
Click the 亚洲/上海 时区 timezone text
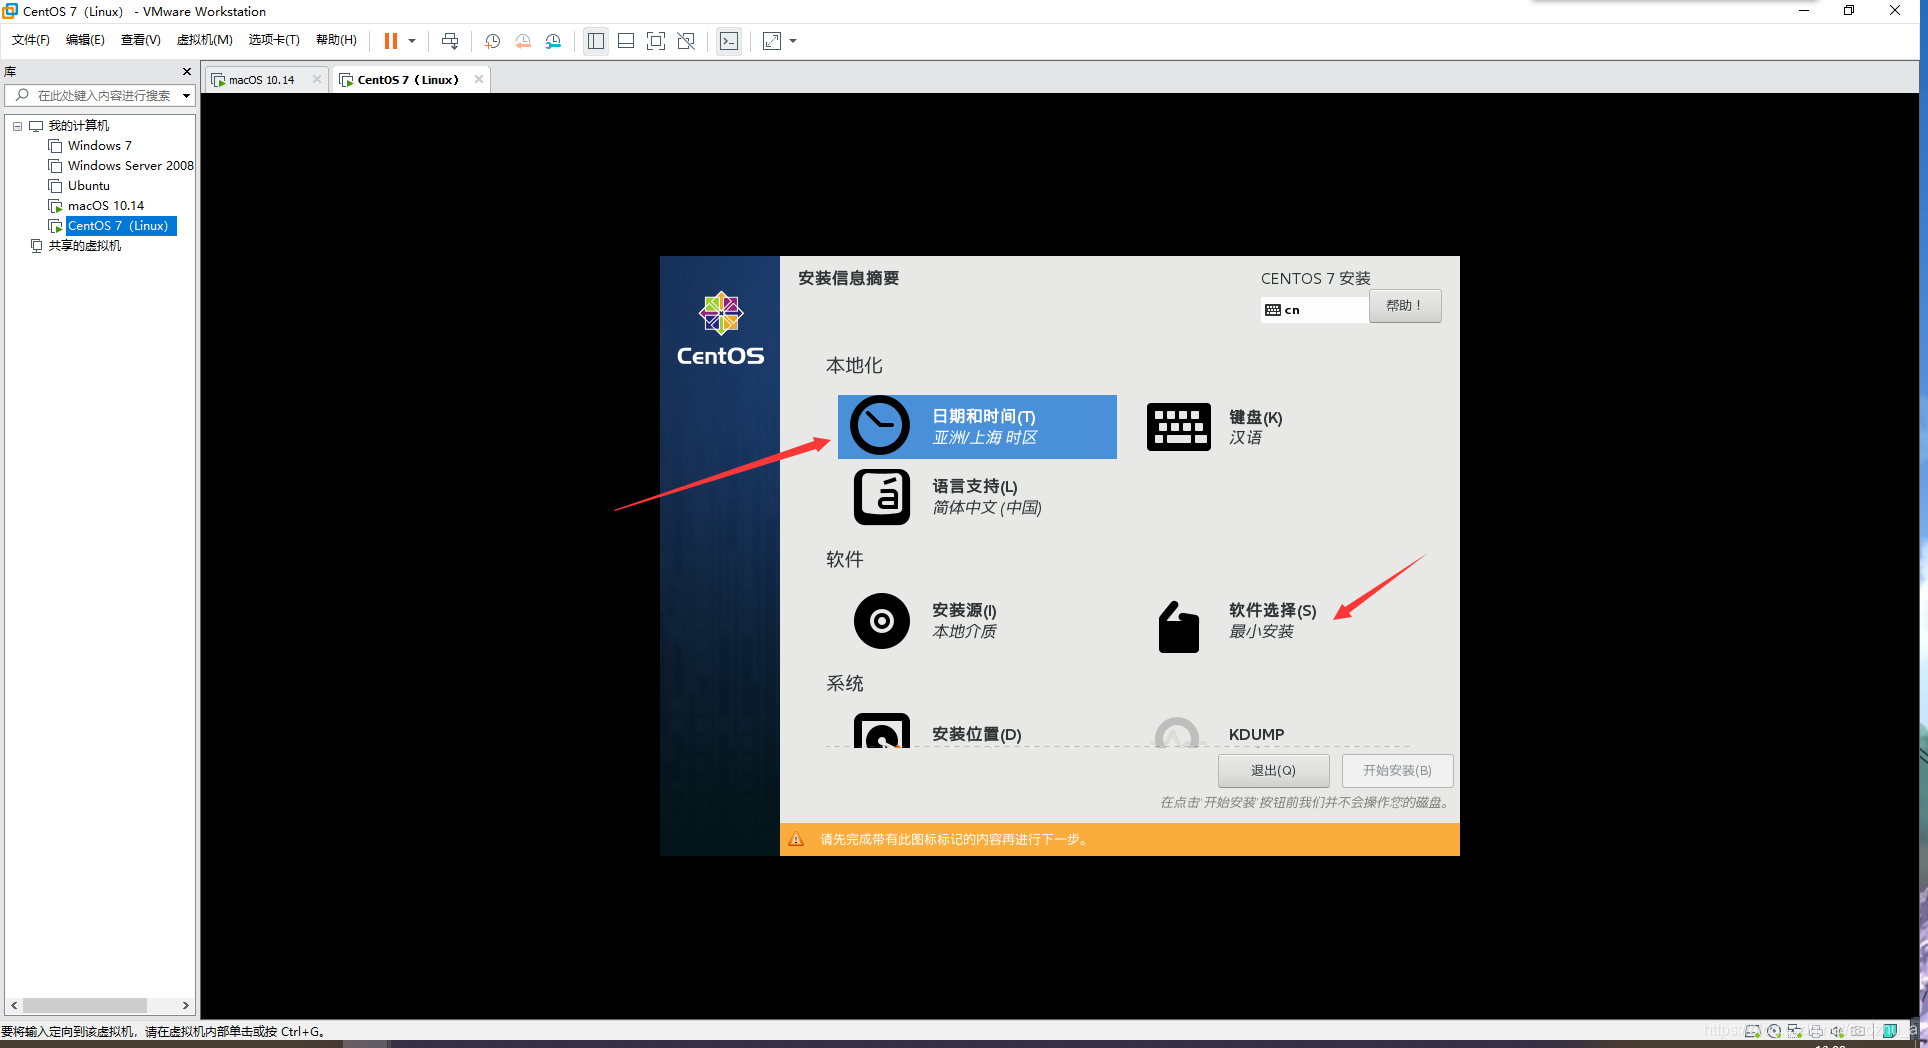[x=984, y=438]
